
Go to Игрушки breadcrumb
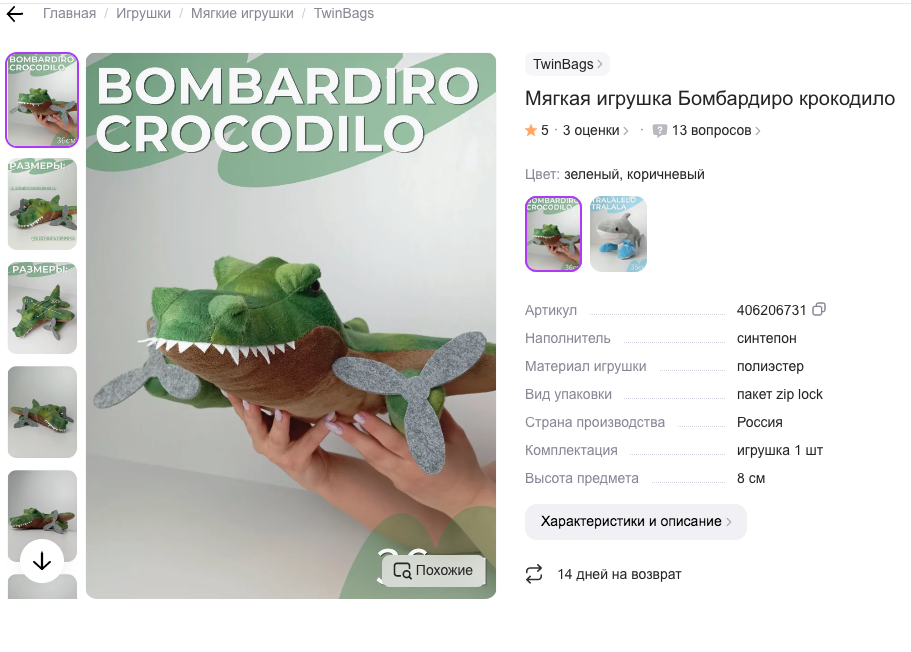[144, 13]
